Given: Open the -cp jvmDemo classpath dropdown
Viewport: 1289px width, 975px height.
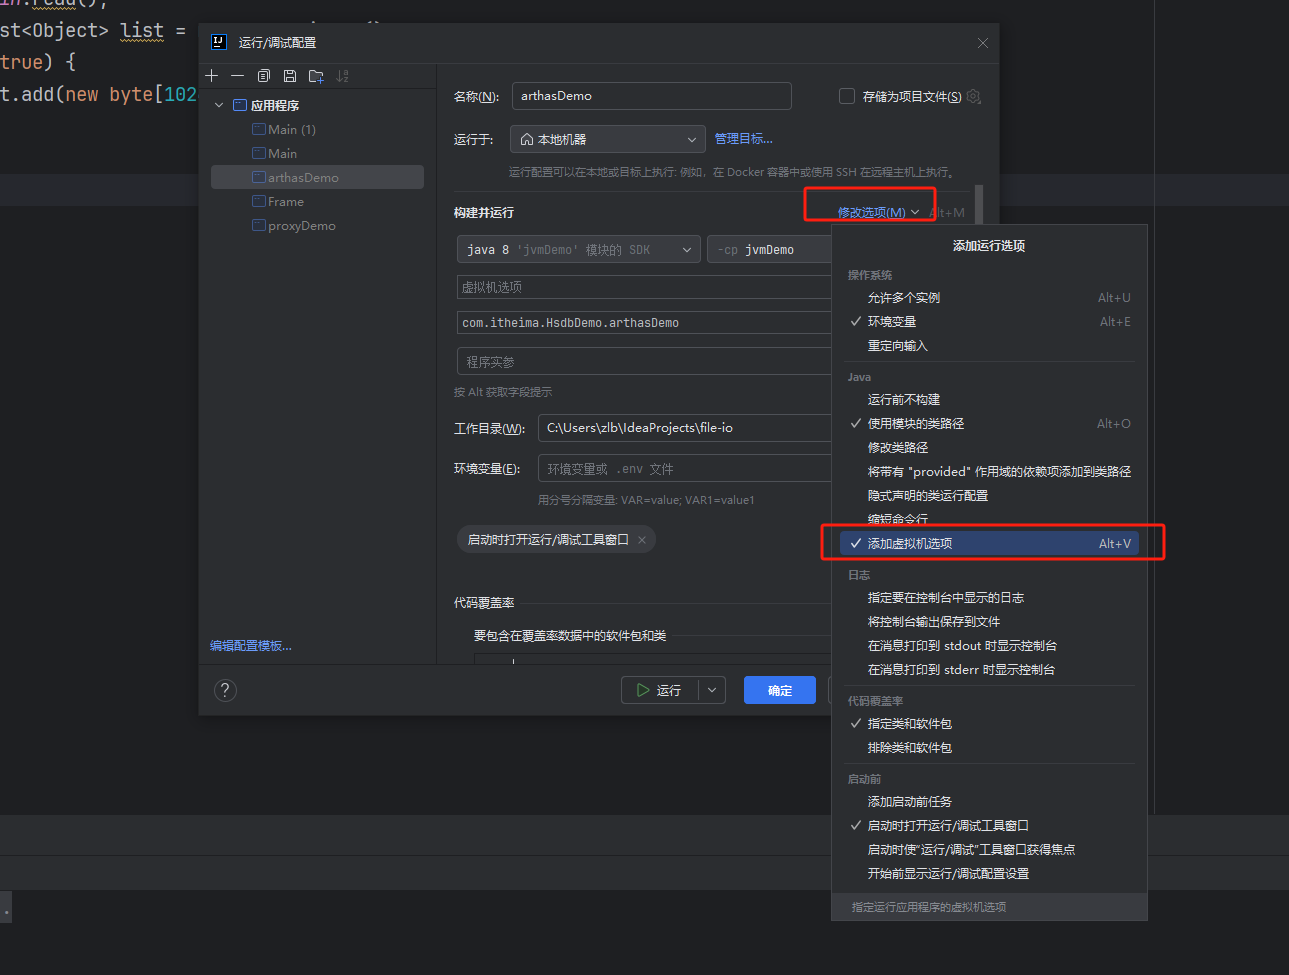Looking at the screenshot, I should coord(770,250).
